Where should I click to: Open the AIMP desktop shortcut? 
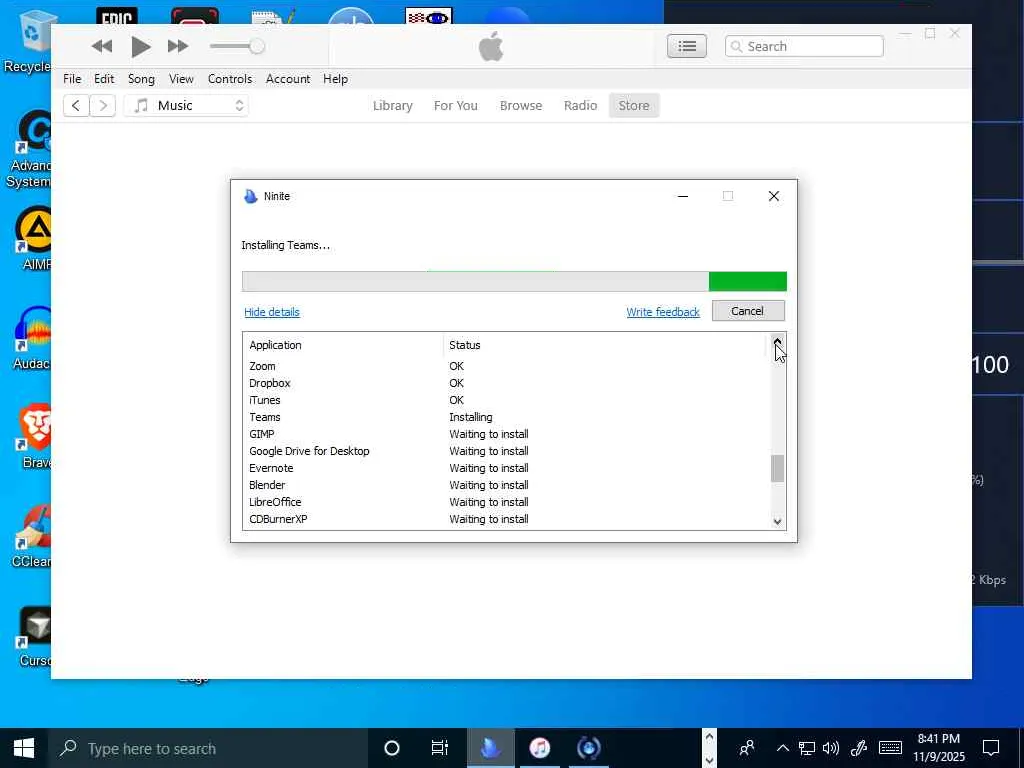pos(35,238)
